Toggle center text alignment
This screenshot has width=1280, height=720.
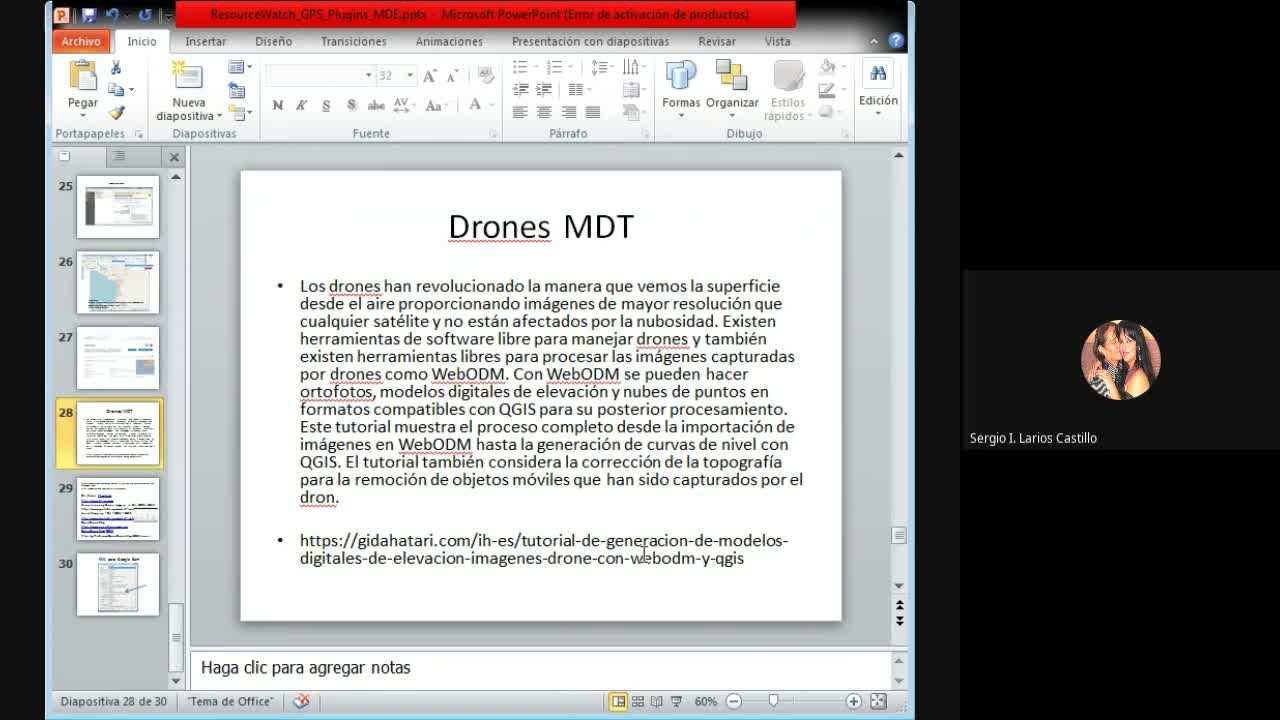544,112
